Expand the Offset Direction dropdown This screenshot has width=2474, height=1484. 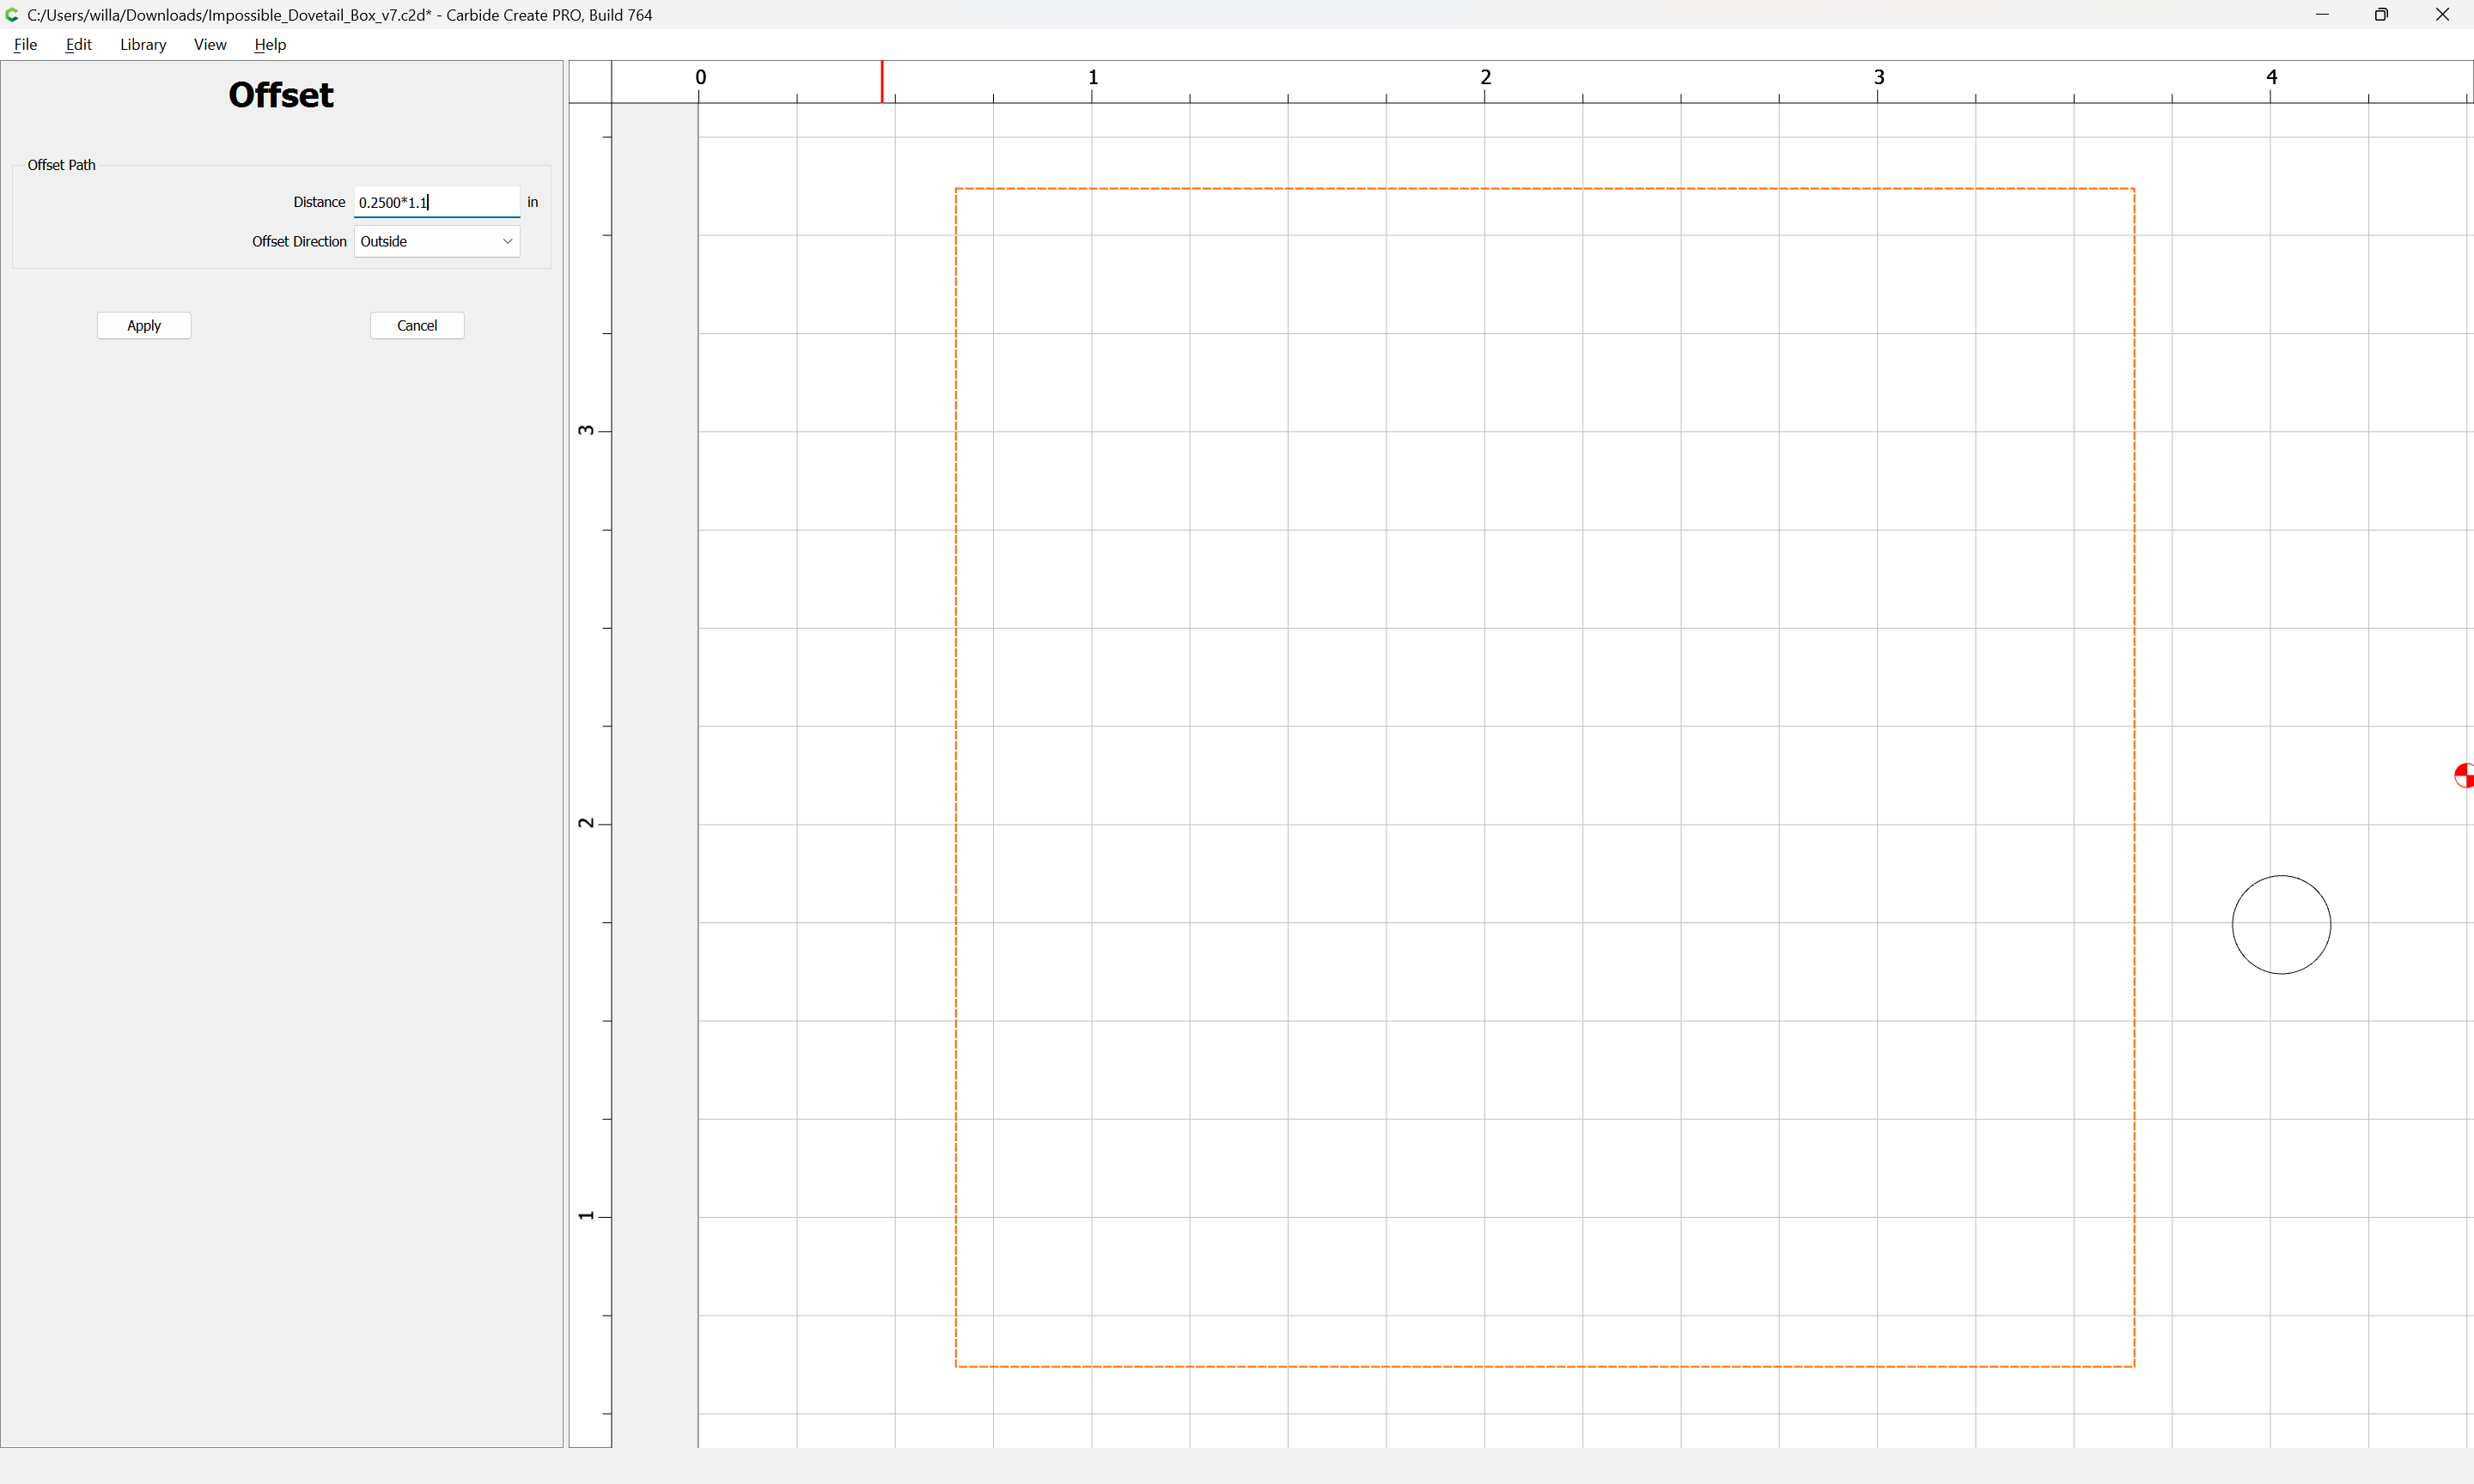[x=436, y=241]
